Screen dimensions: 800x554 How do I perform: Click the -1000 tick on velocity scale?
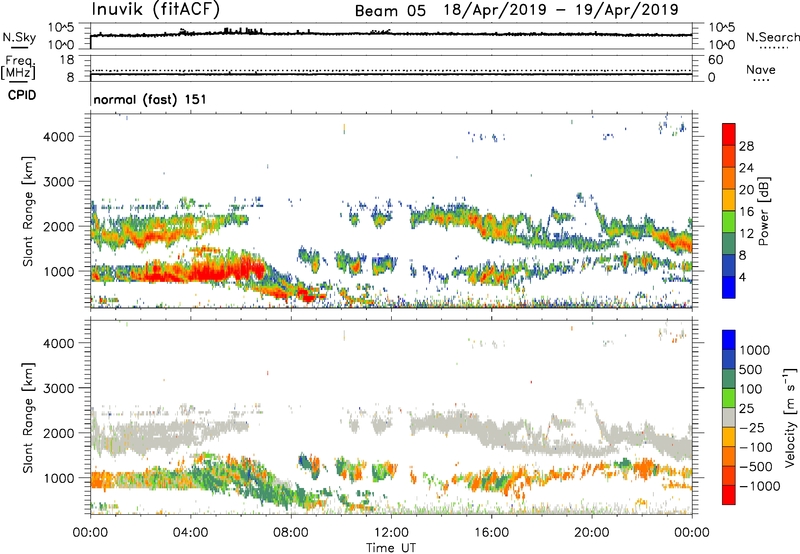click(759, 486)
